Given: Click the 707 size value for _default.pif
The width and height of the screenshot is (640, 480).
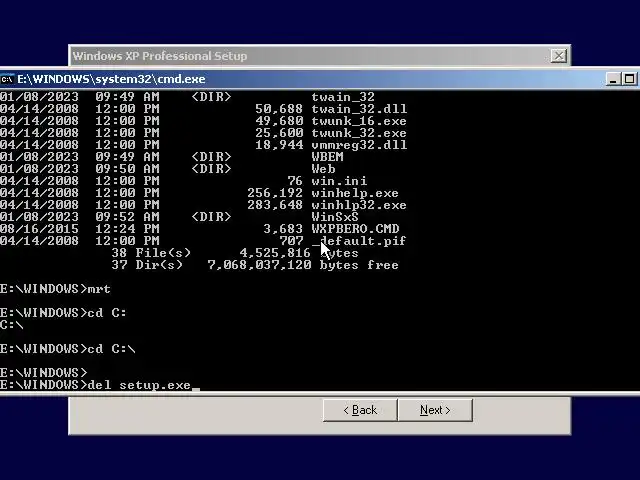Looking at the screenshot, I should [291, 241].
